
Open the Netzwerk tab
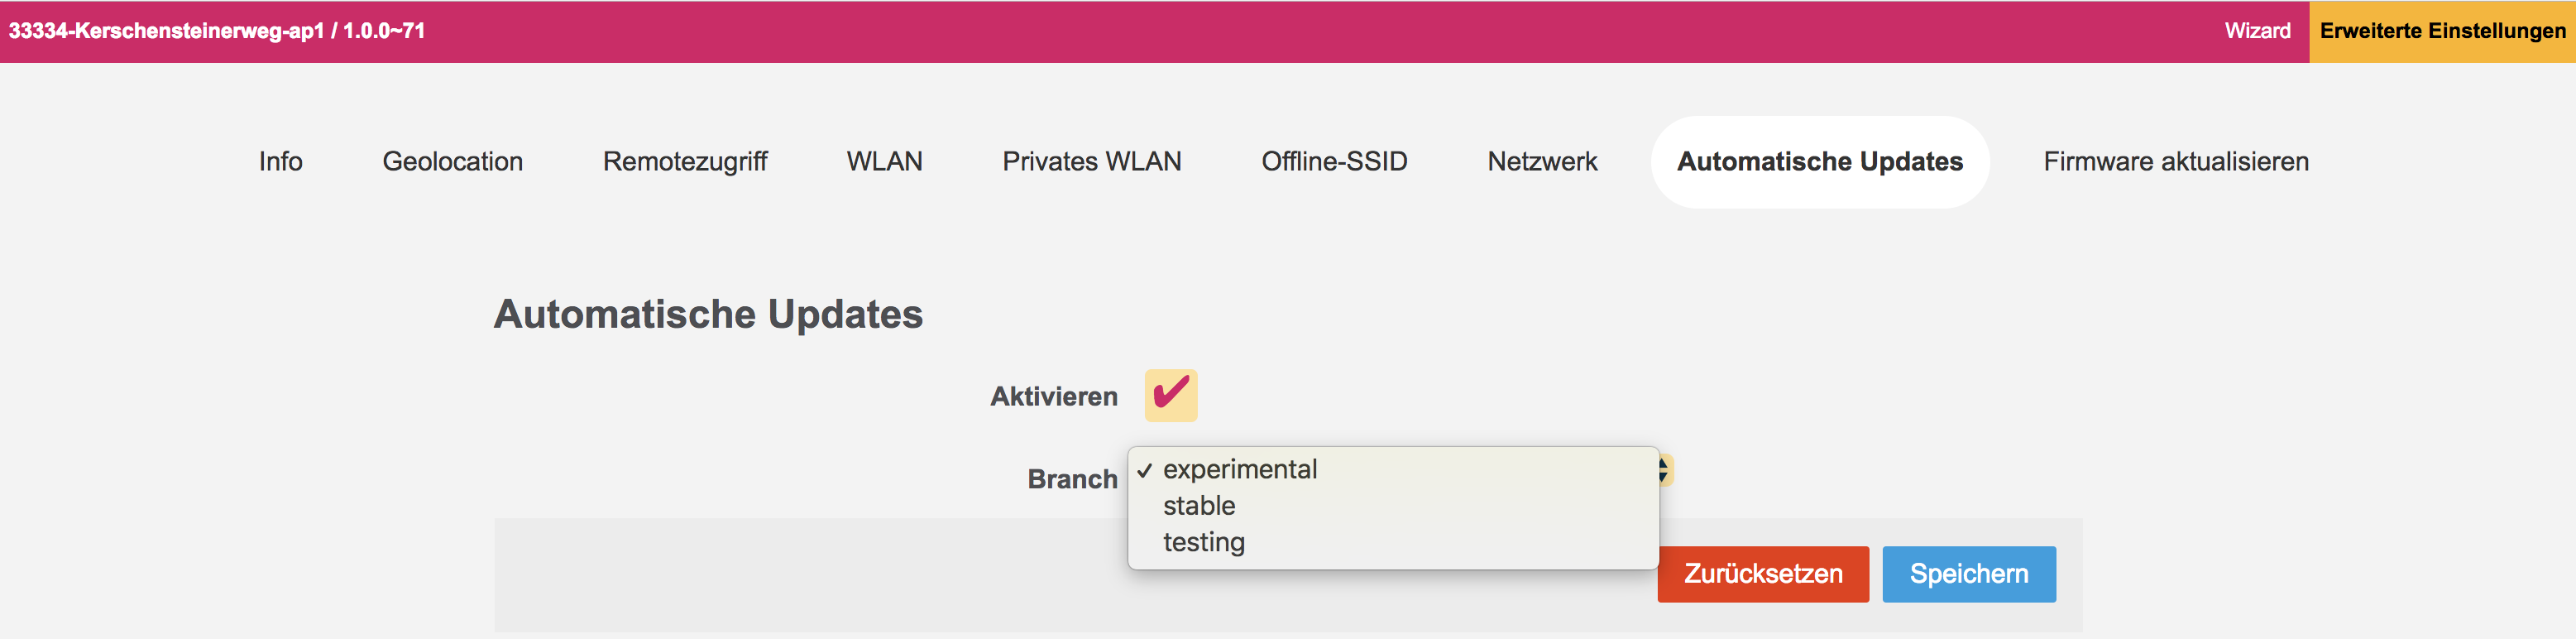pyautogui.click(x=1542, y=162)
